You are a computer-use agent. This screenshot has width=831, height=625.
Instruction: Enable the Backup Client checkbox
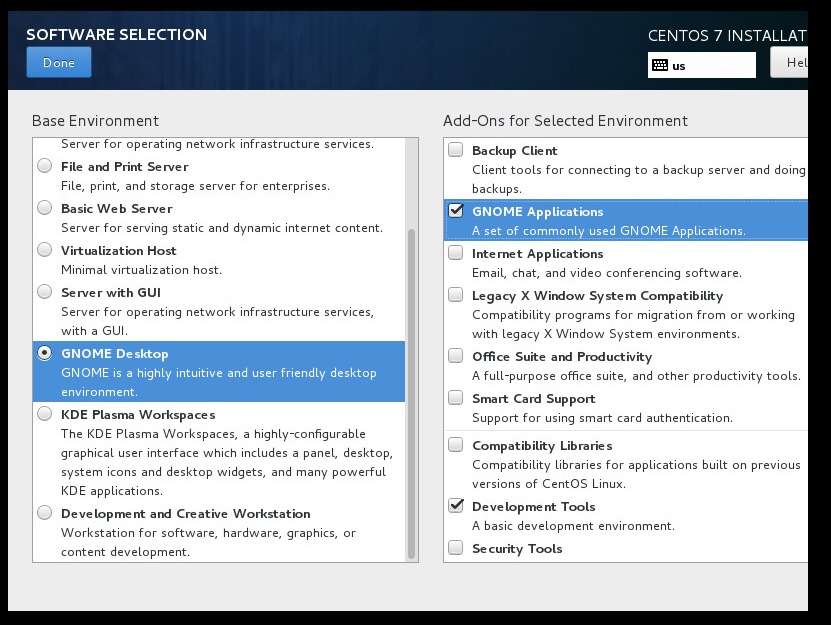pyautogui.click(x=456, y=150)
